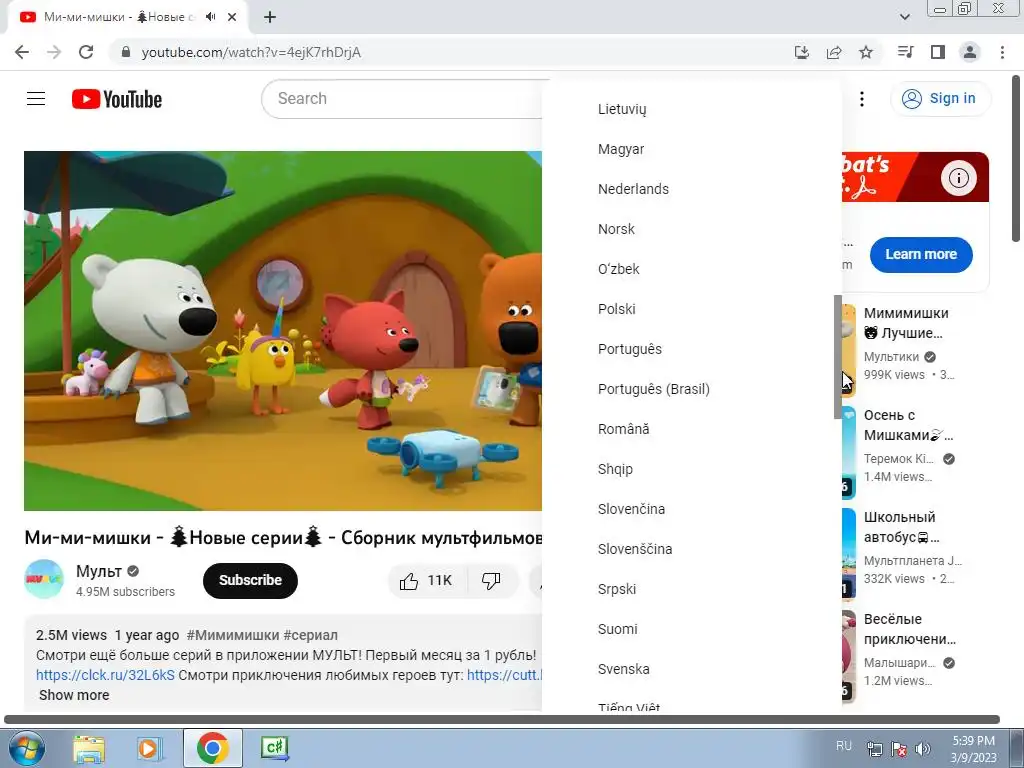The height and width of the screenshot is (768, 1024).
Task: Reload the current page
Action: point(86,52)
